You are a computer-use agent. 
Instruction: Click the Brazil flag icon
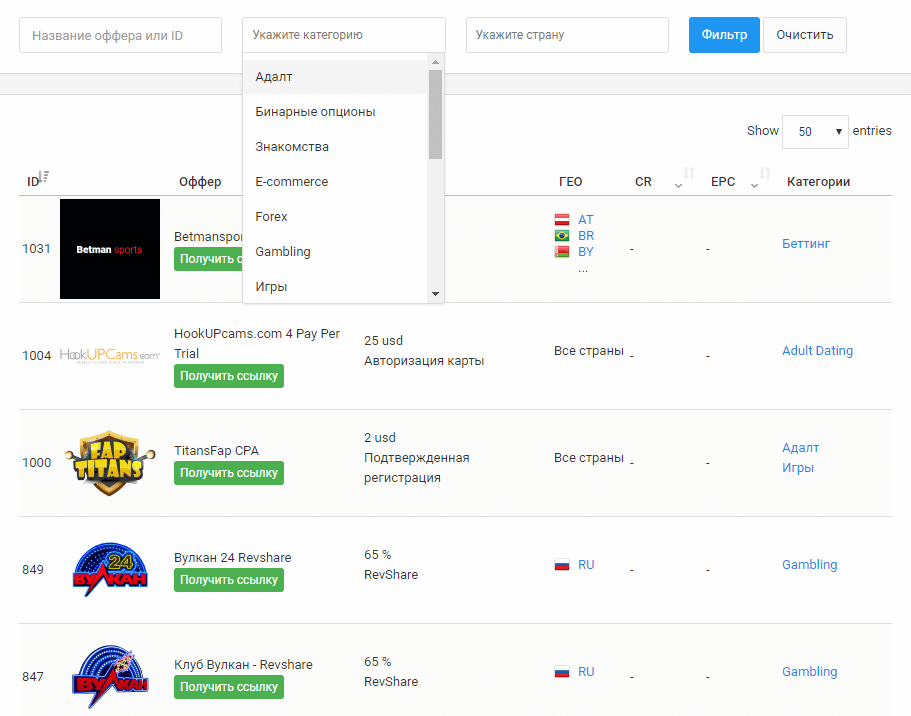[x=562, y=235]
